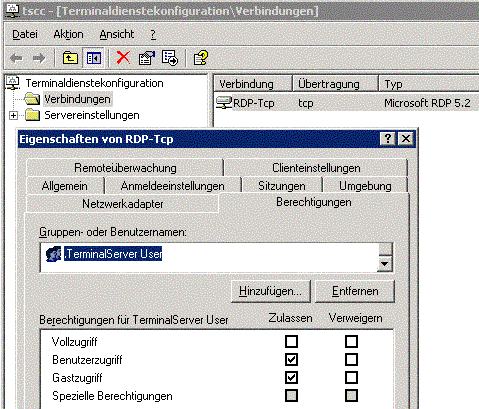Toggle the console tree pane icon

pyautogui.click(x=94, y=58)
